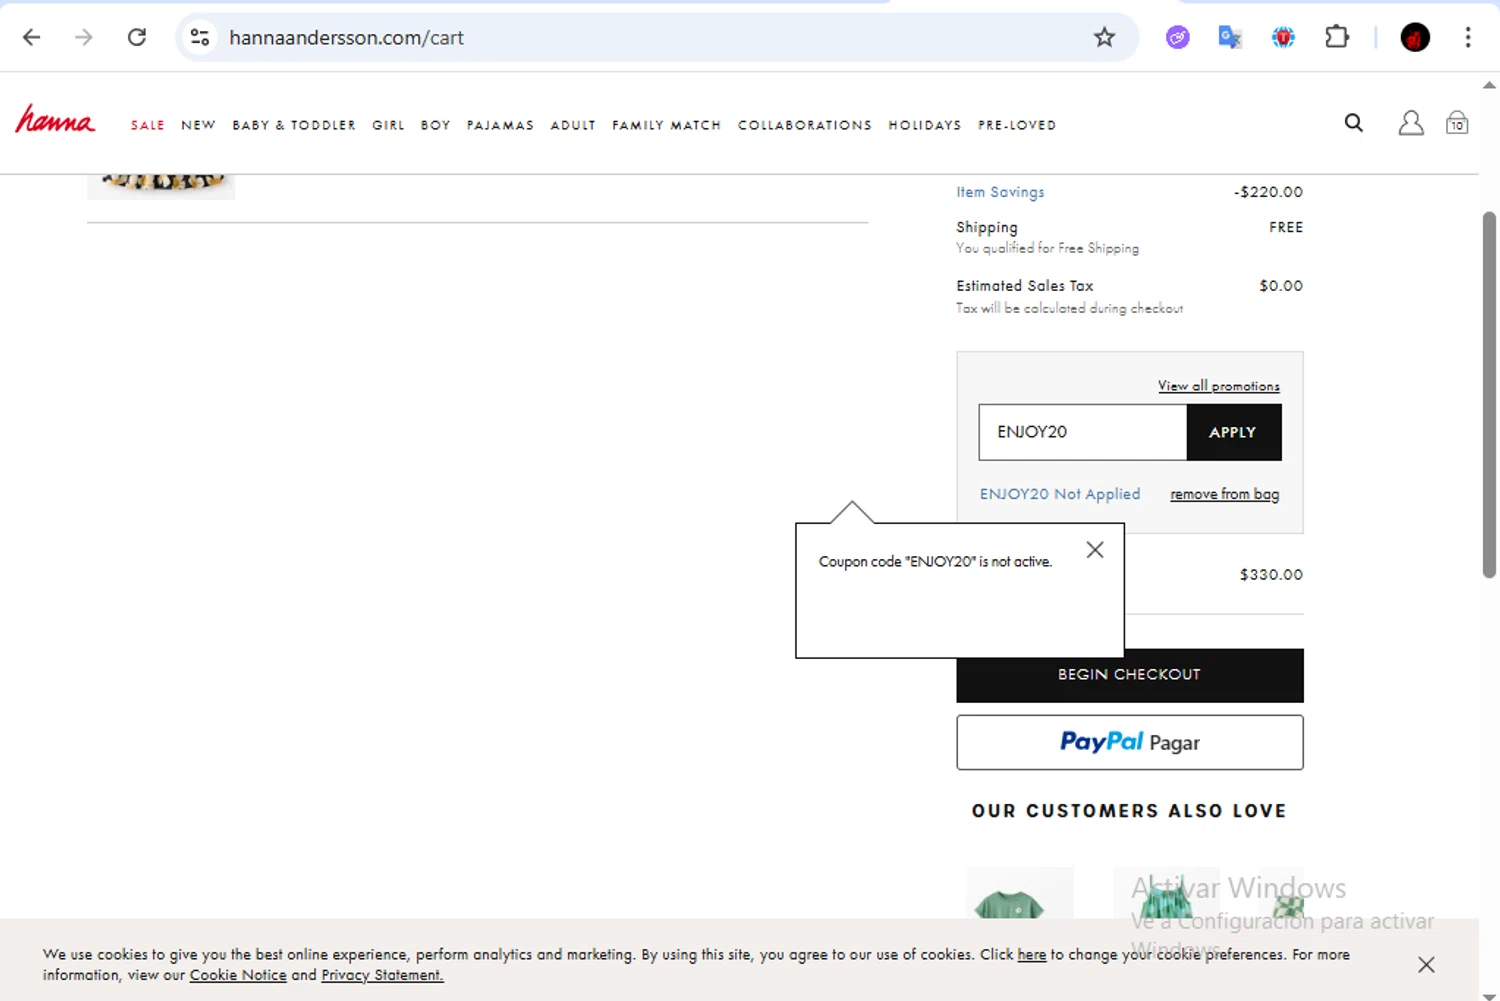1500x1001 pixels.
Task: Reload the cart page
Action: 137,37
